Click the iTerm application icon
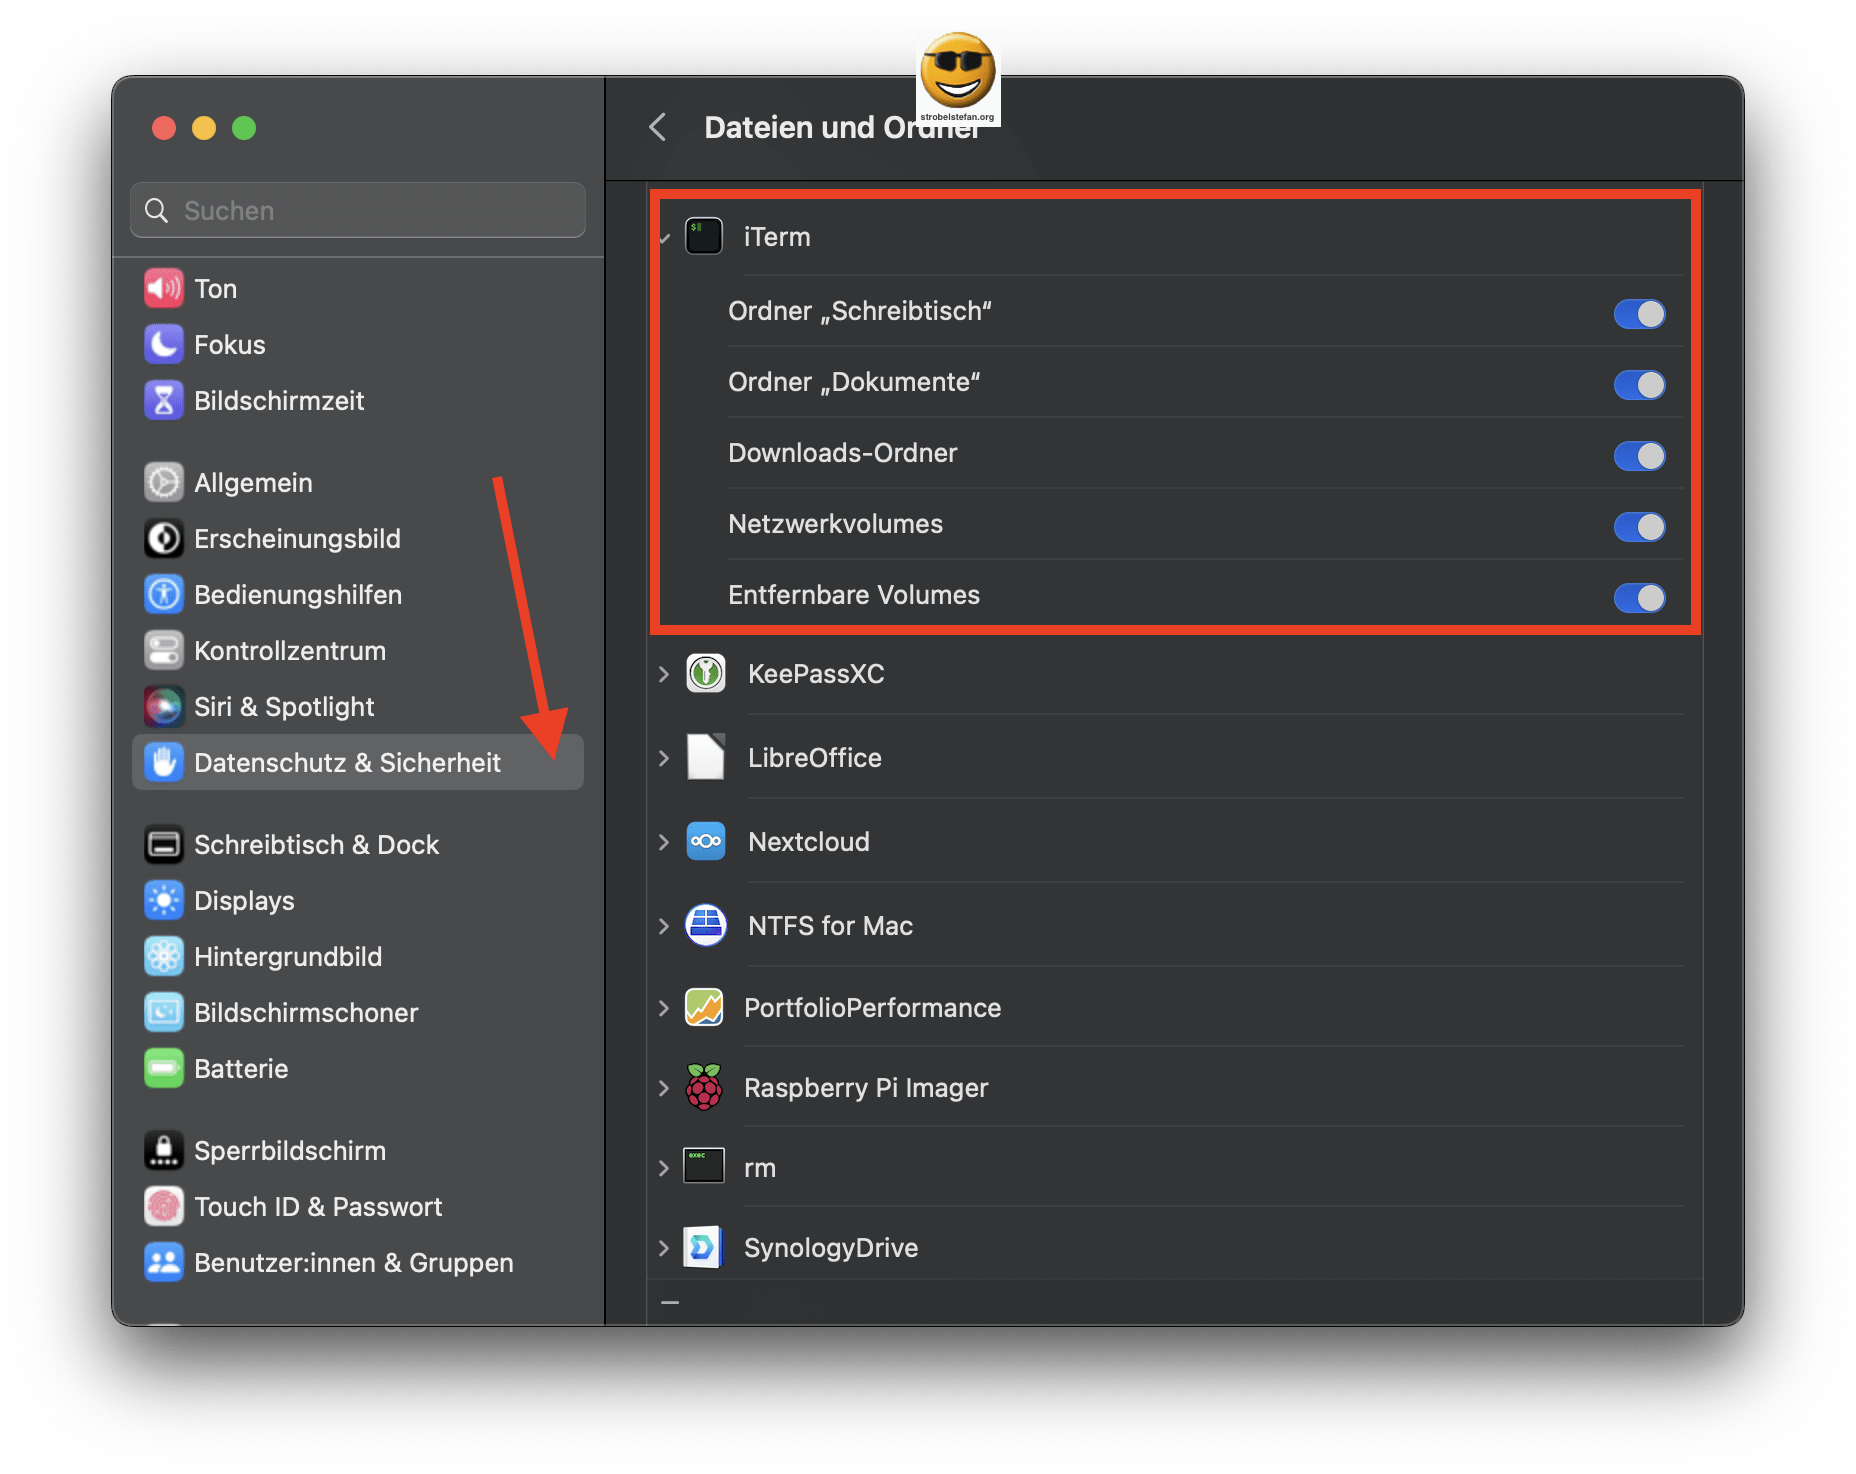 704,236
